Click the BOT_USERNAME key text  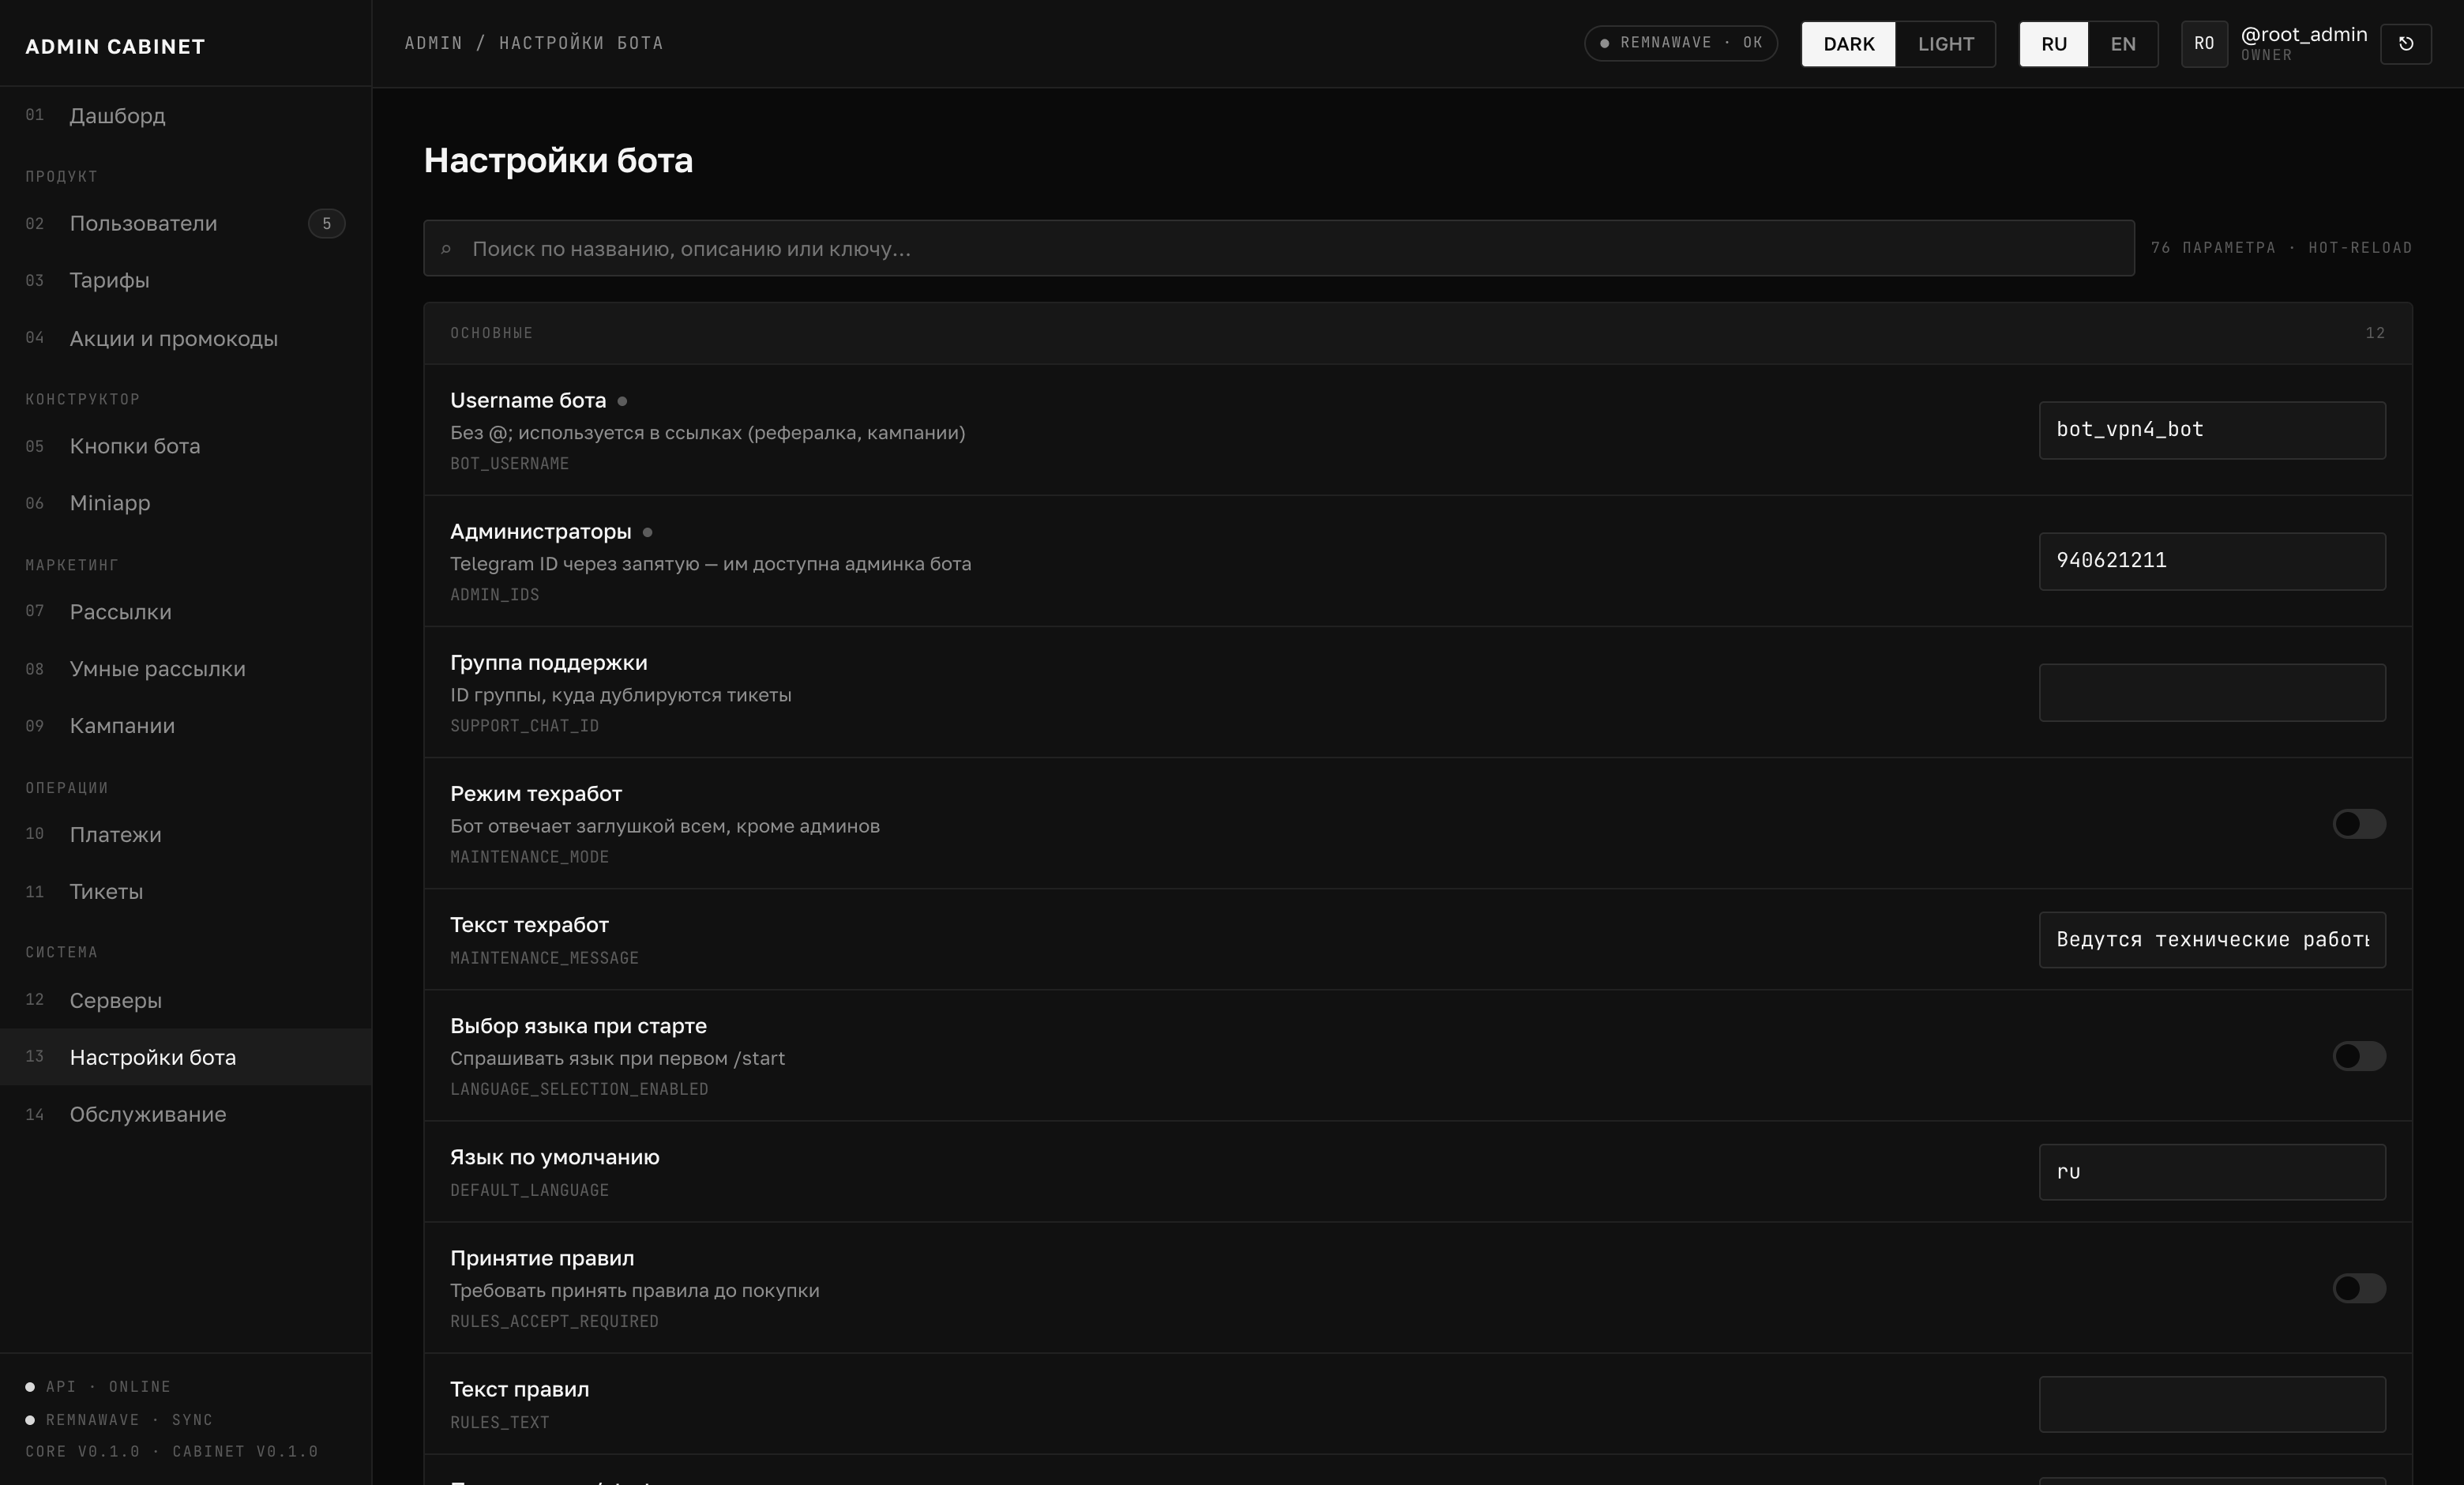coord(509,464)
